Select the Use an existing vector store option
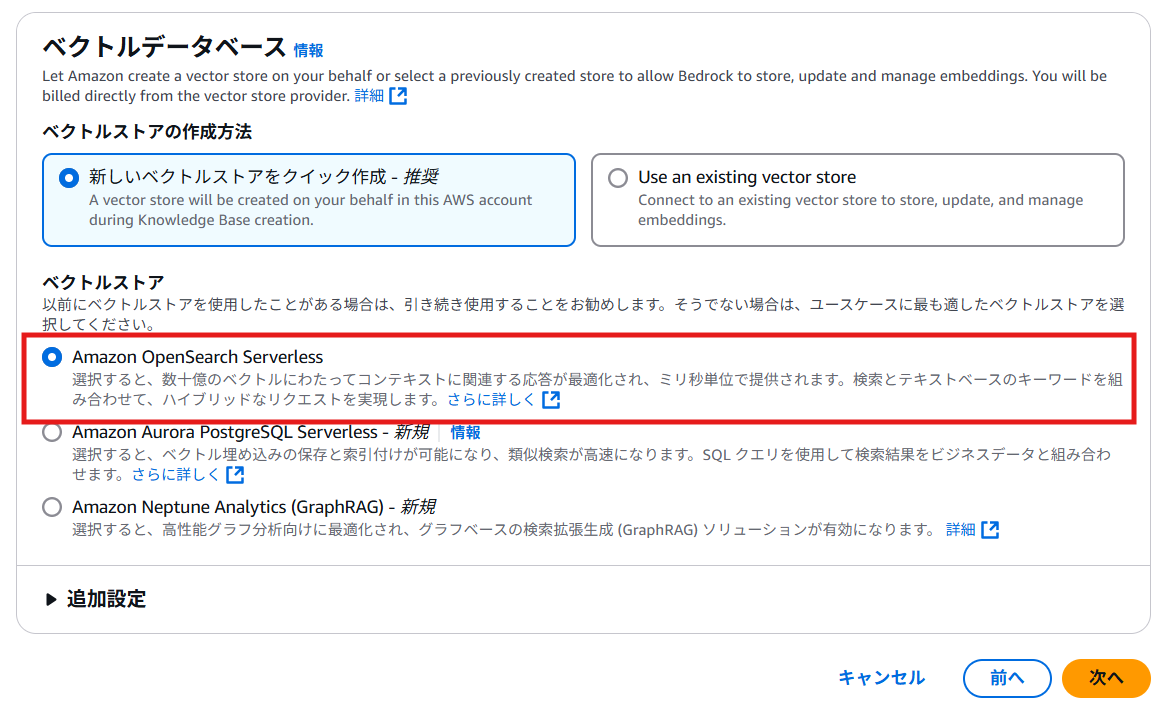Viewport: 1168px width, 703px height. [x=618, y=178]
